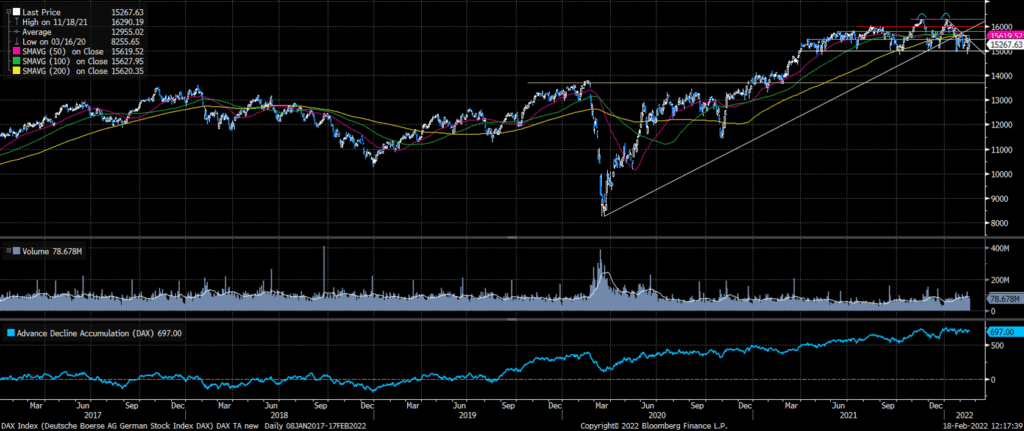Click the 200M volume axis label
Viewport: 1024px width, 431px height.
coord(998,280)
